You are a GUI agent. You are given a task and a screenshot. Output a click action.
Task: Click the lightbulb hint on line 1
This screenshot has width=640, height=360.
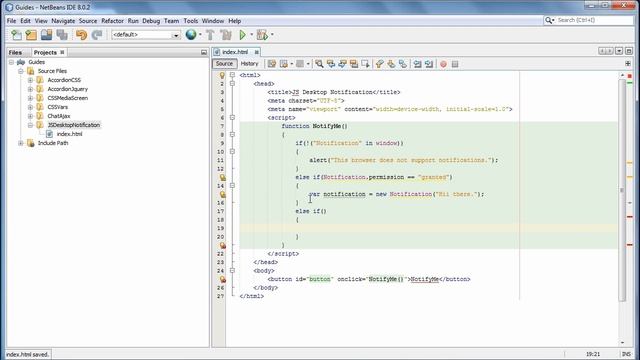pos(222,75)
